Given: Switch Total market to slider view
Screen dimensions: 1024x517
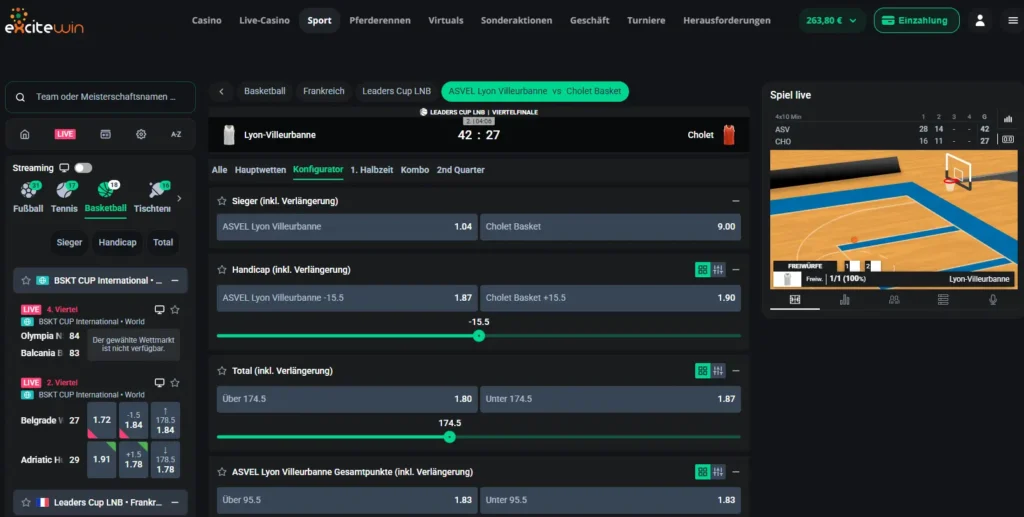Looking at the screenshot, I should click(718, 371).
